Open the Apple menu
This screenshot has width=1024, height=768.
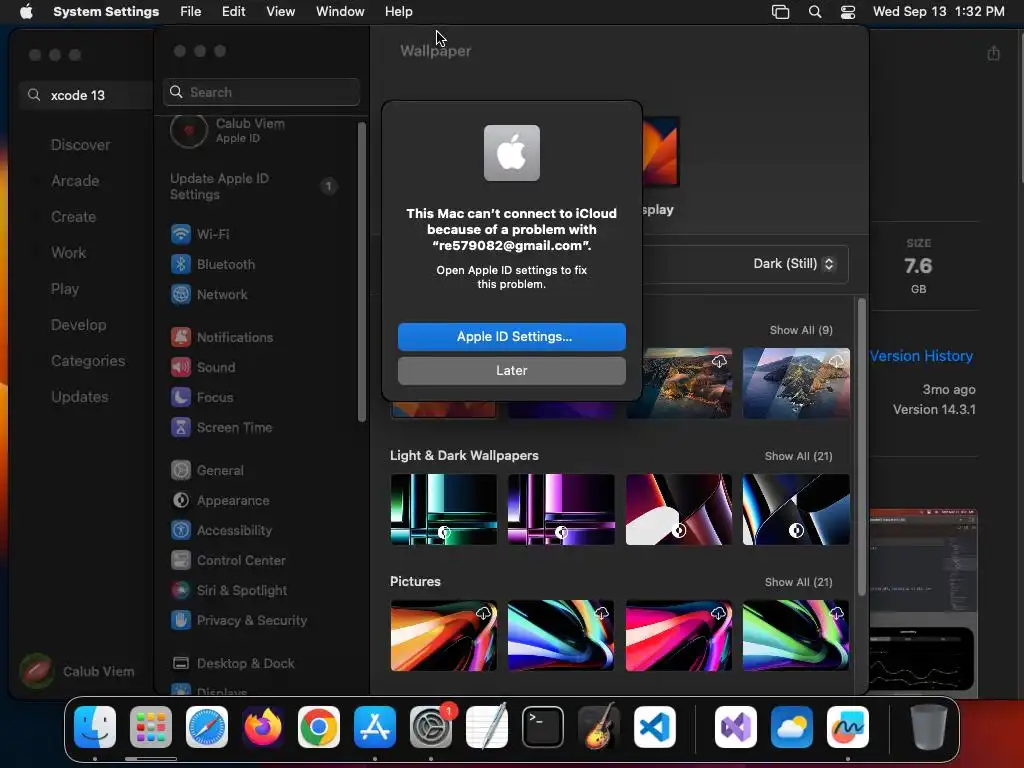26,12
